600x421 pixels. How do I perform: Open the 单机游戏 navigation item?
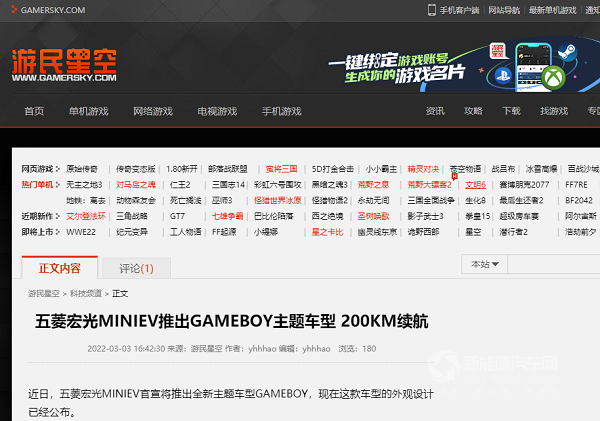coord(88,111)
